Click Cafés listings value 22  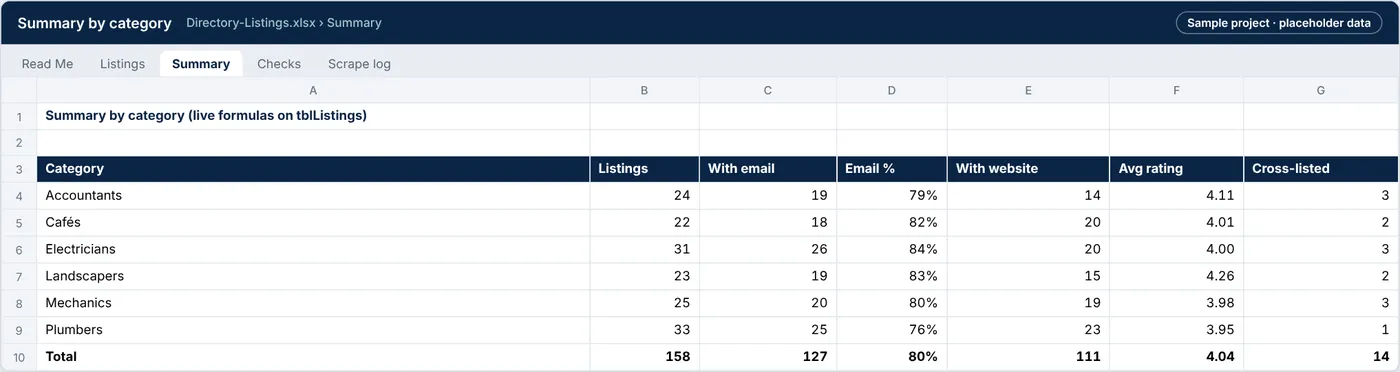pyautogui.click(x=644, y=223)
